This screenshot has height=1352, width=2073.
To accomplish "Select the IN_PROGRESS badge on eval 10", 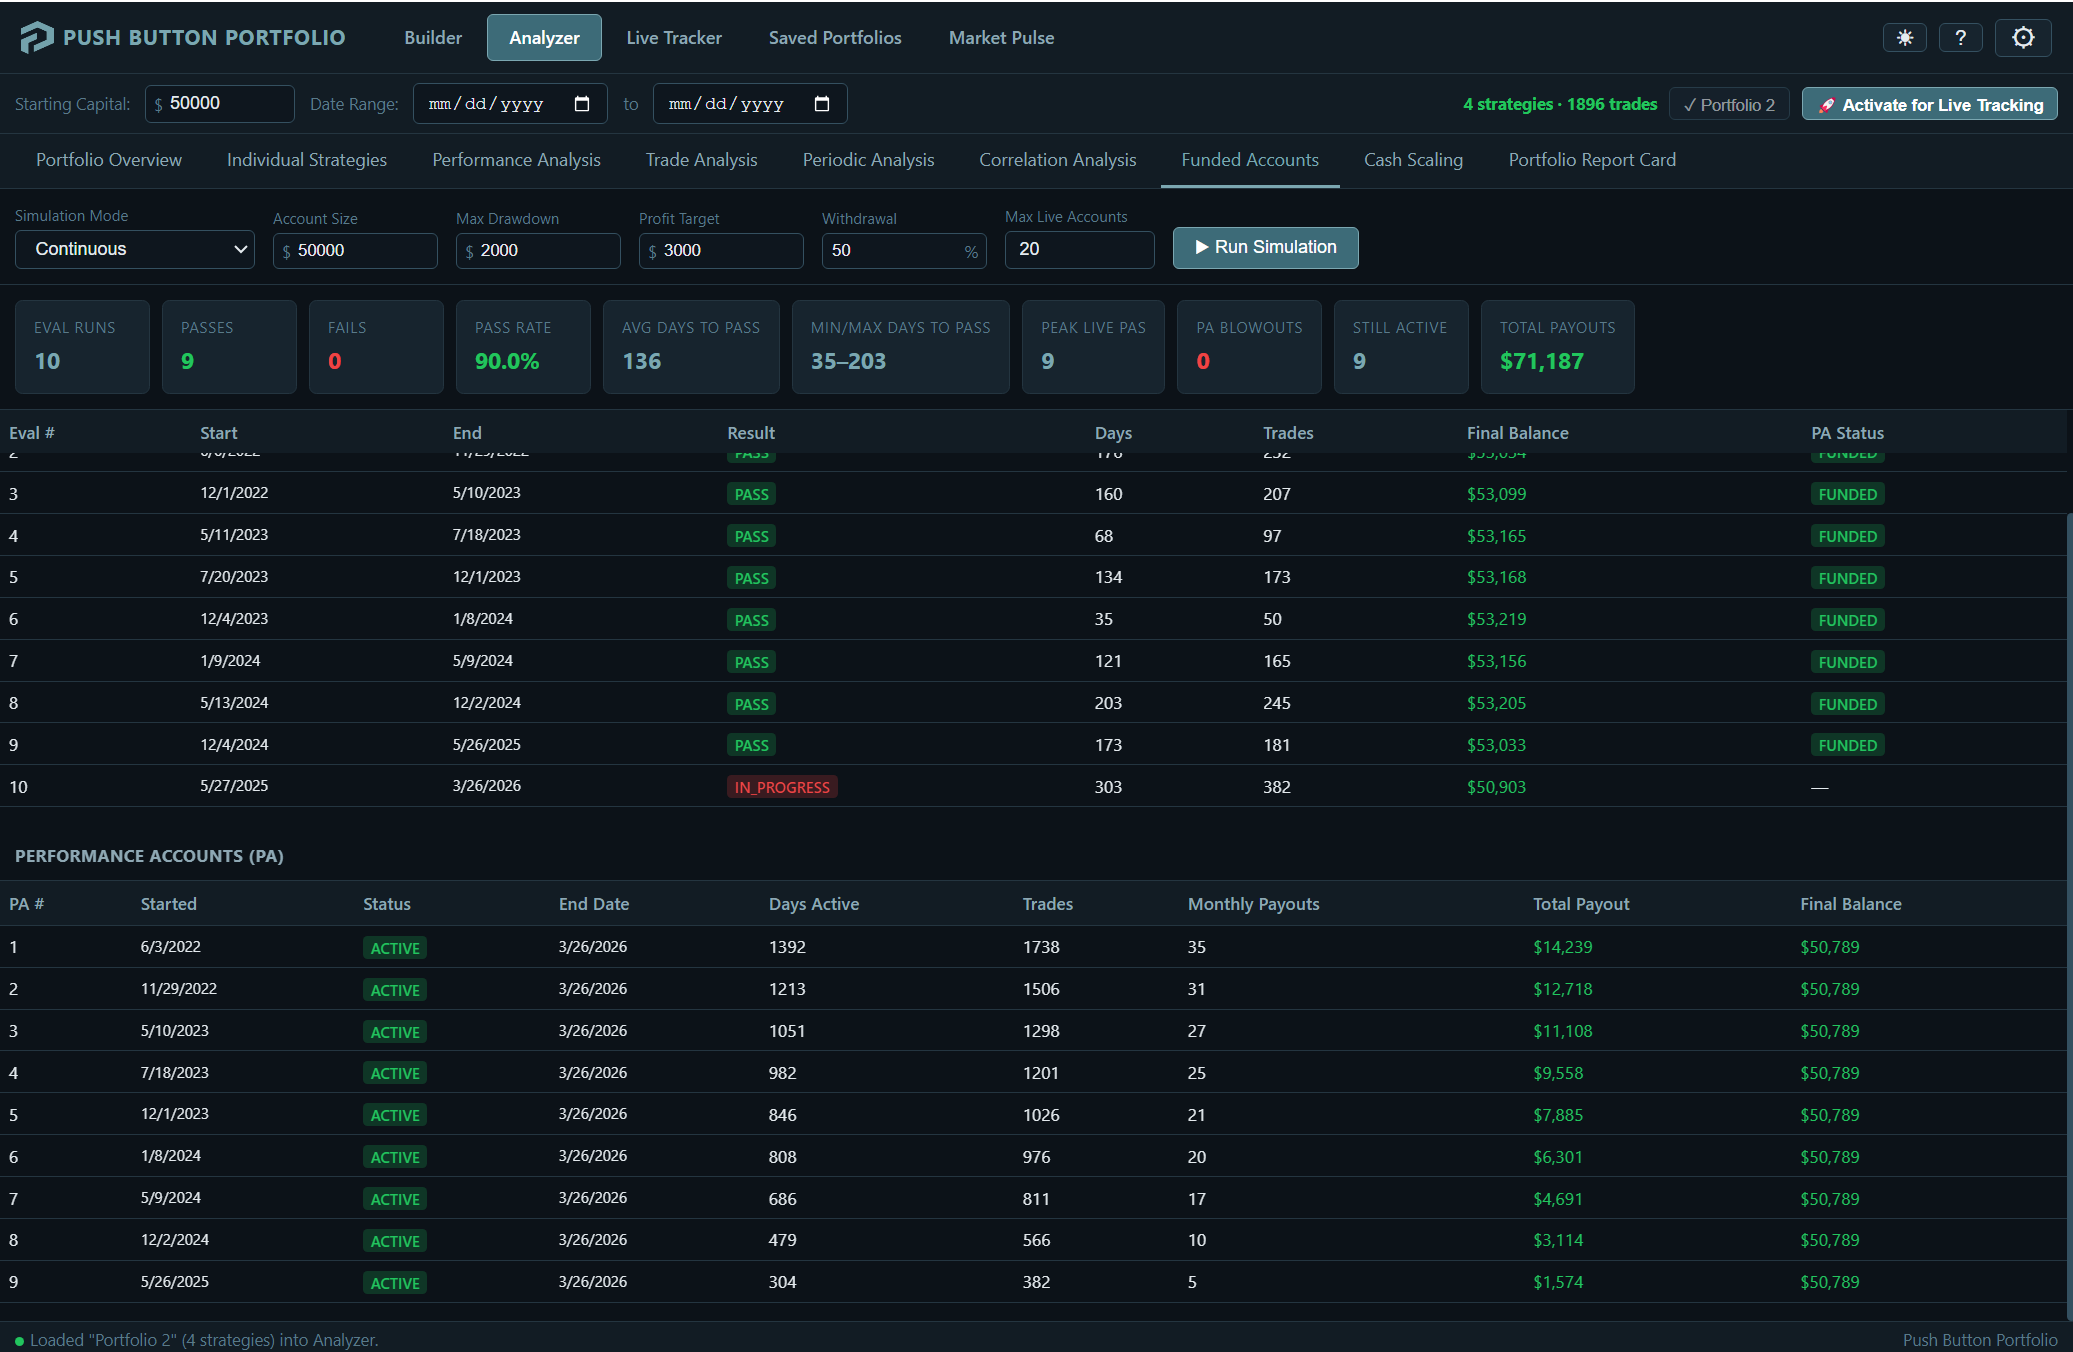I will 782,787.
